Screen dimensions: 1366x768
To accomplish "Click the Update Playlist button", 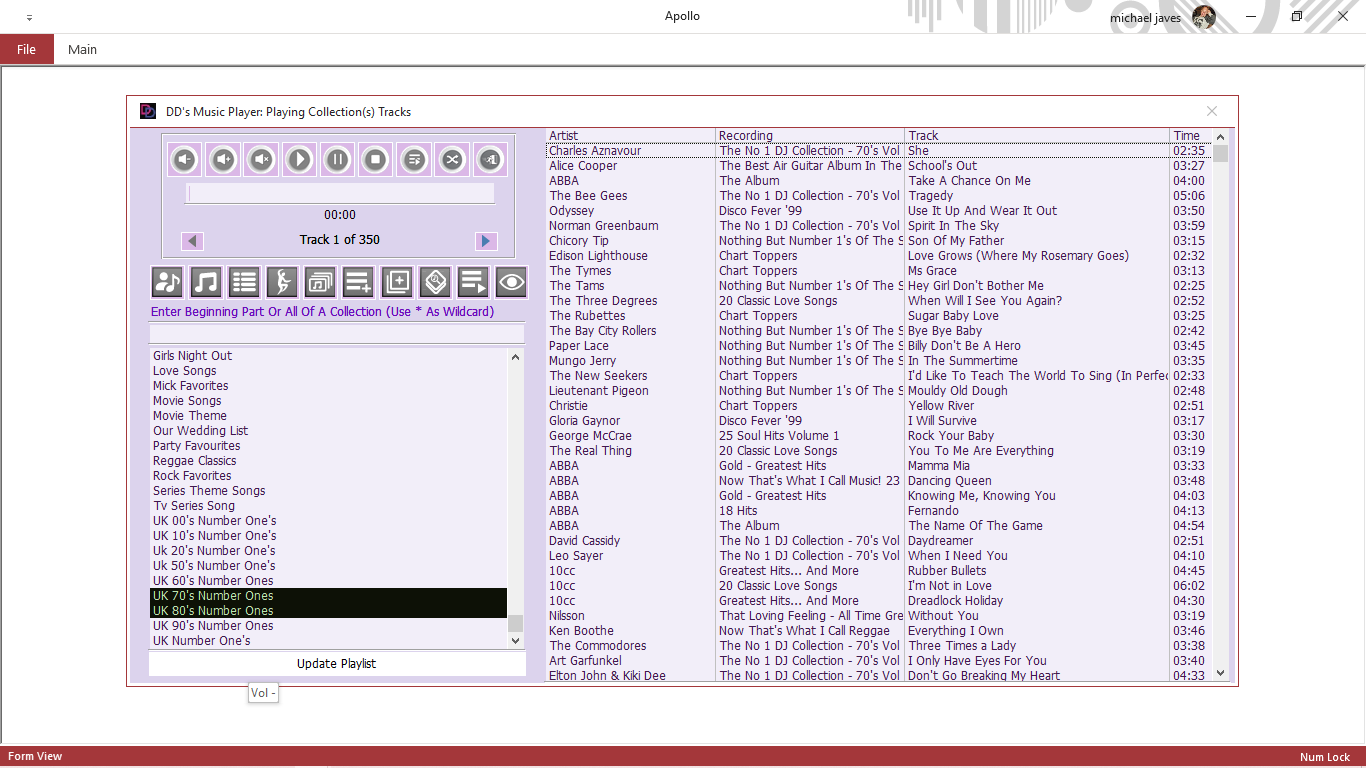I will click(337, 664).
